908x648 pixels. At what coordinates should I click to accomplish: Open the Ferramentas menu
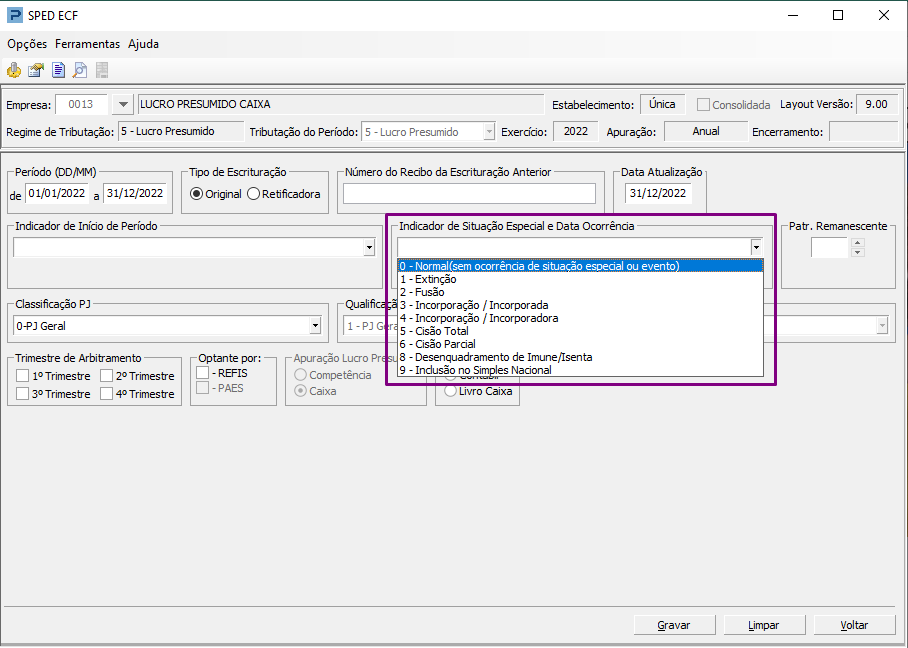coord(87,44)
